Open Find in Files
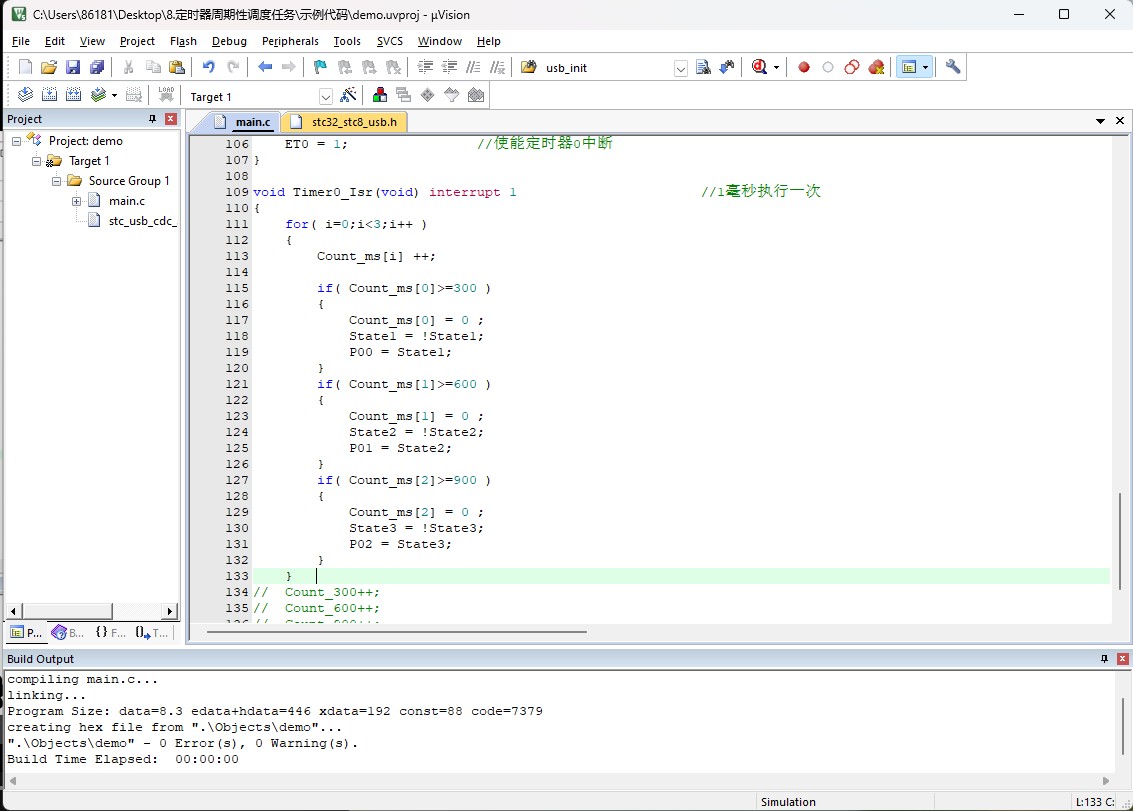The image size is (1133, 811). point(528,67)
